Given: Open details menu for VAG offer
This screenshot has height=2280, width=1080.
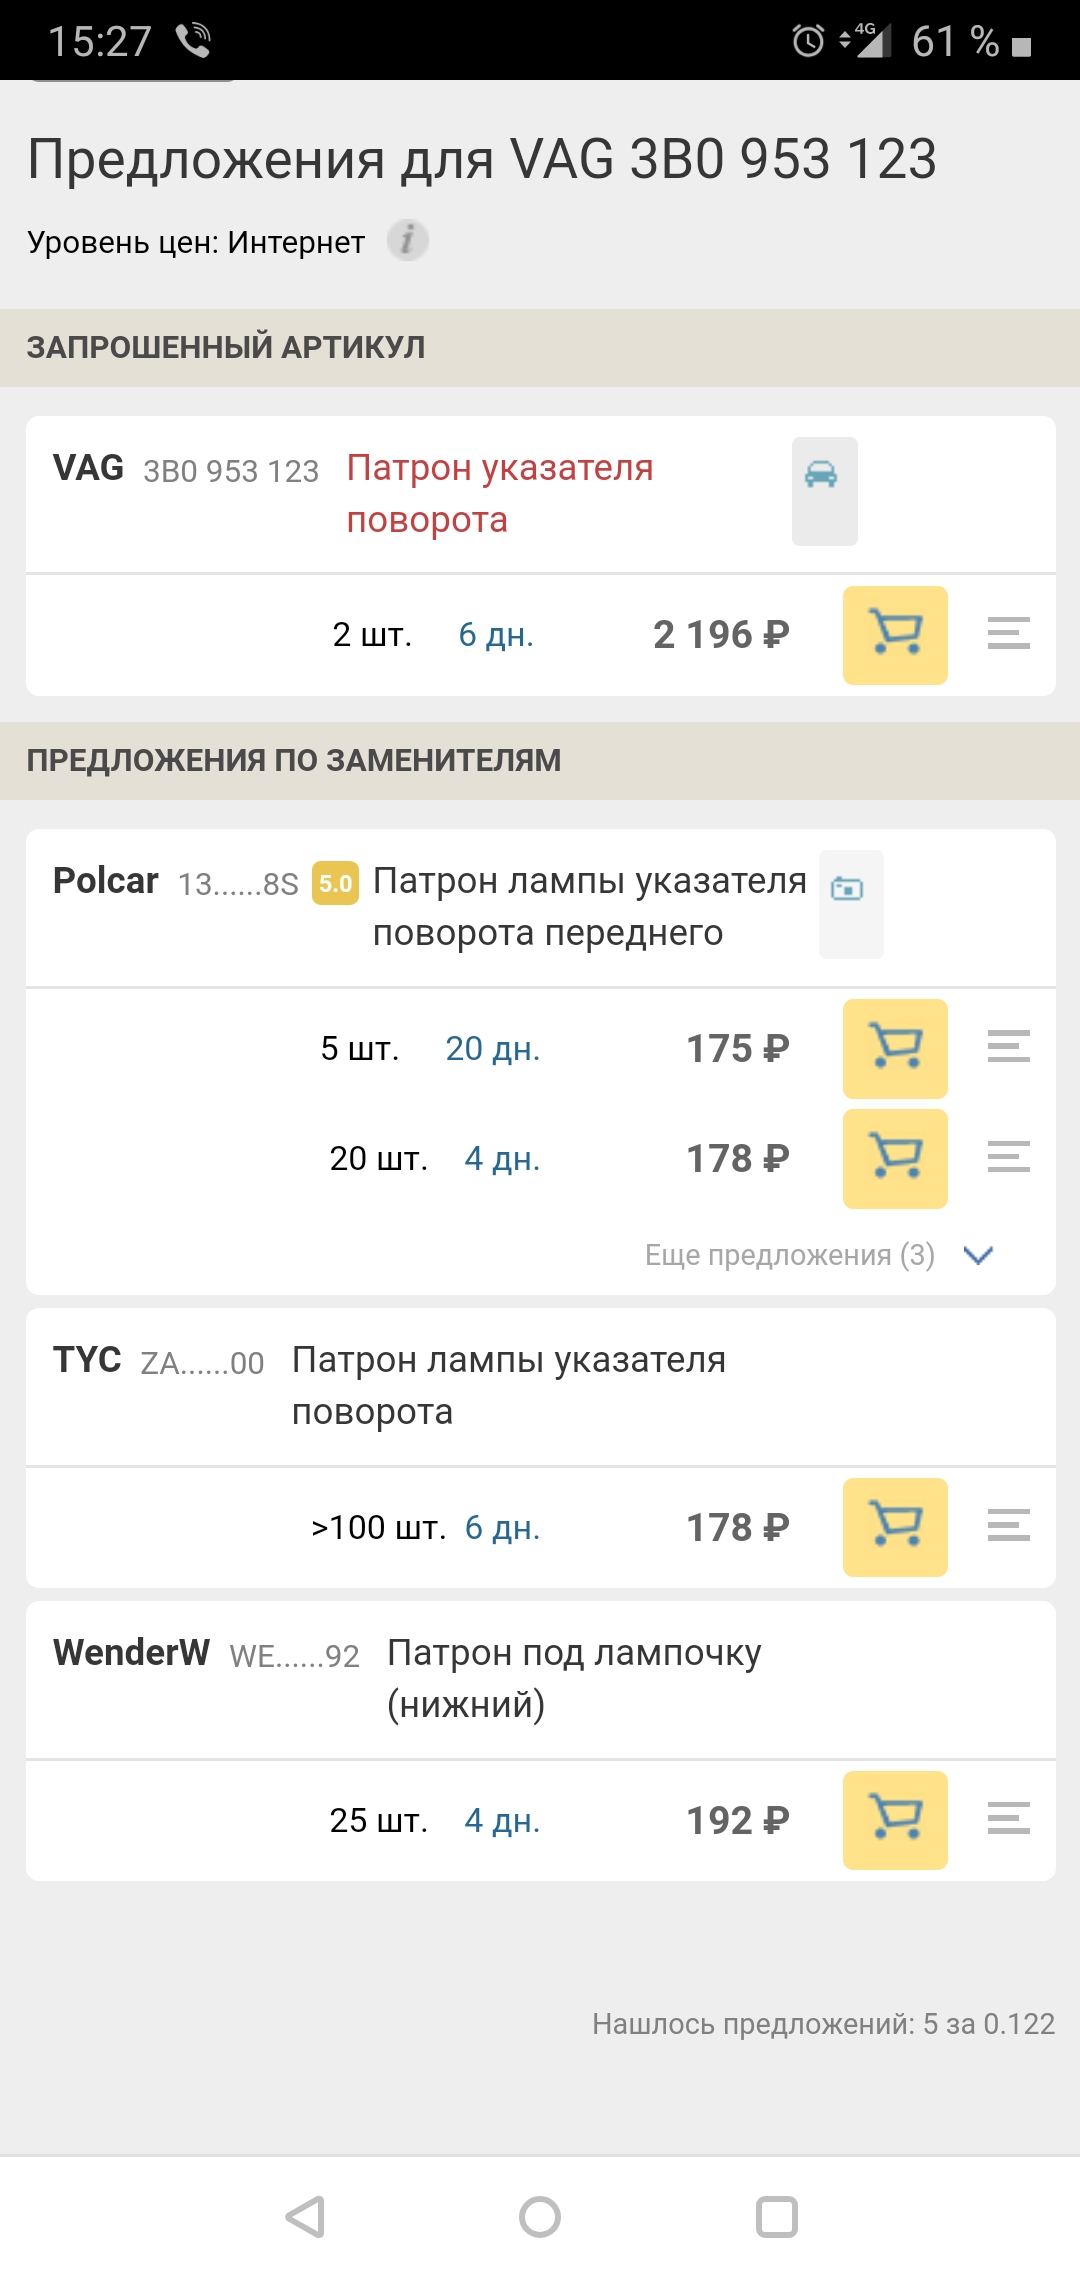Looking at the screenshot, I should click(1008, 634).
